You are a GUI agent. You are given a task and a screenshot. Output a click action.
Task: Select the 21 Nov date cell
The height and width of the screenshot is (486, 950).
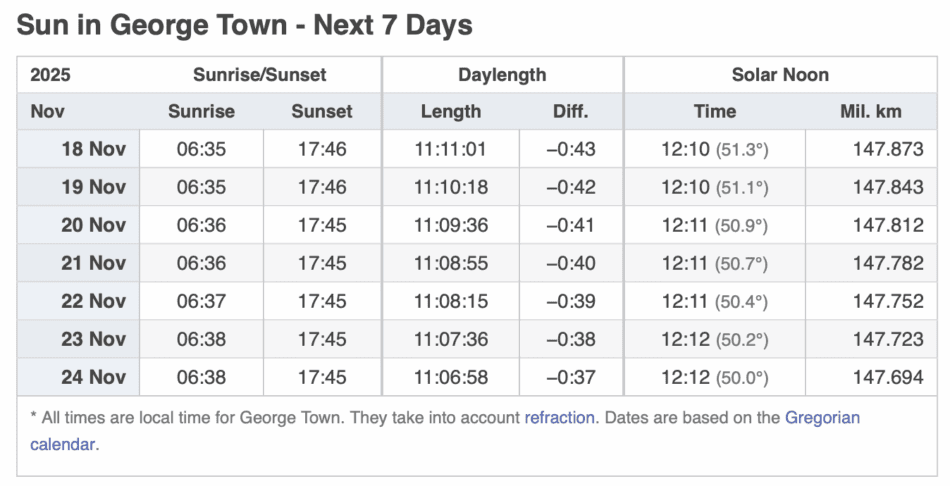(x=93, y=264)
